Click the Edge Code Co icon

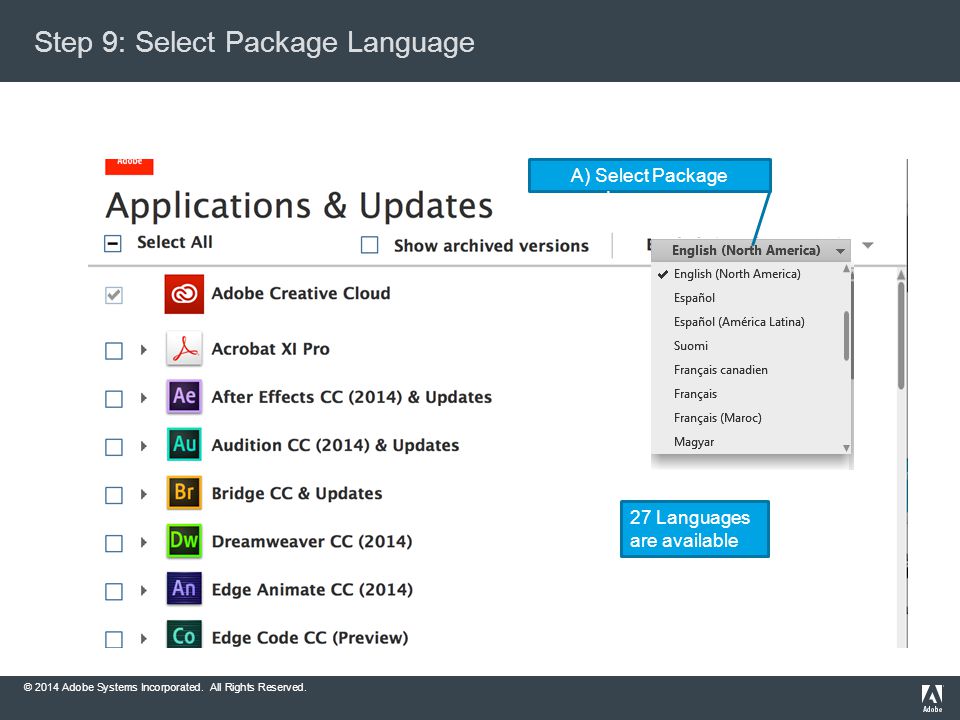pyautogui.click(x=184, y=634)
